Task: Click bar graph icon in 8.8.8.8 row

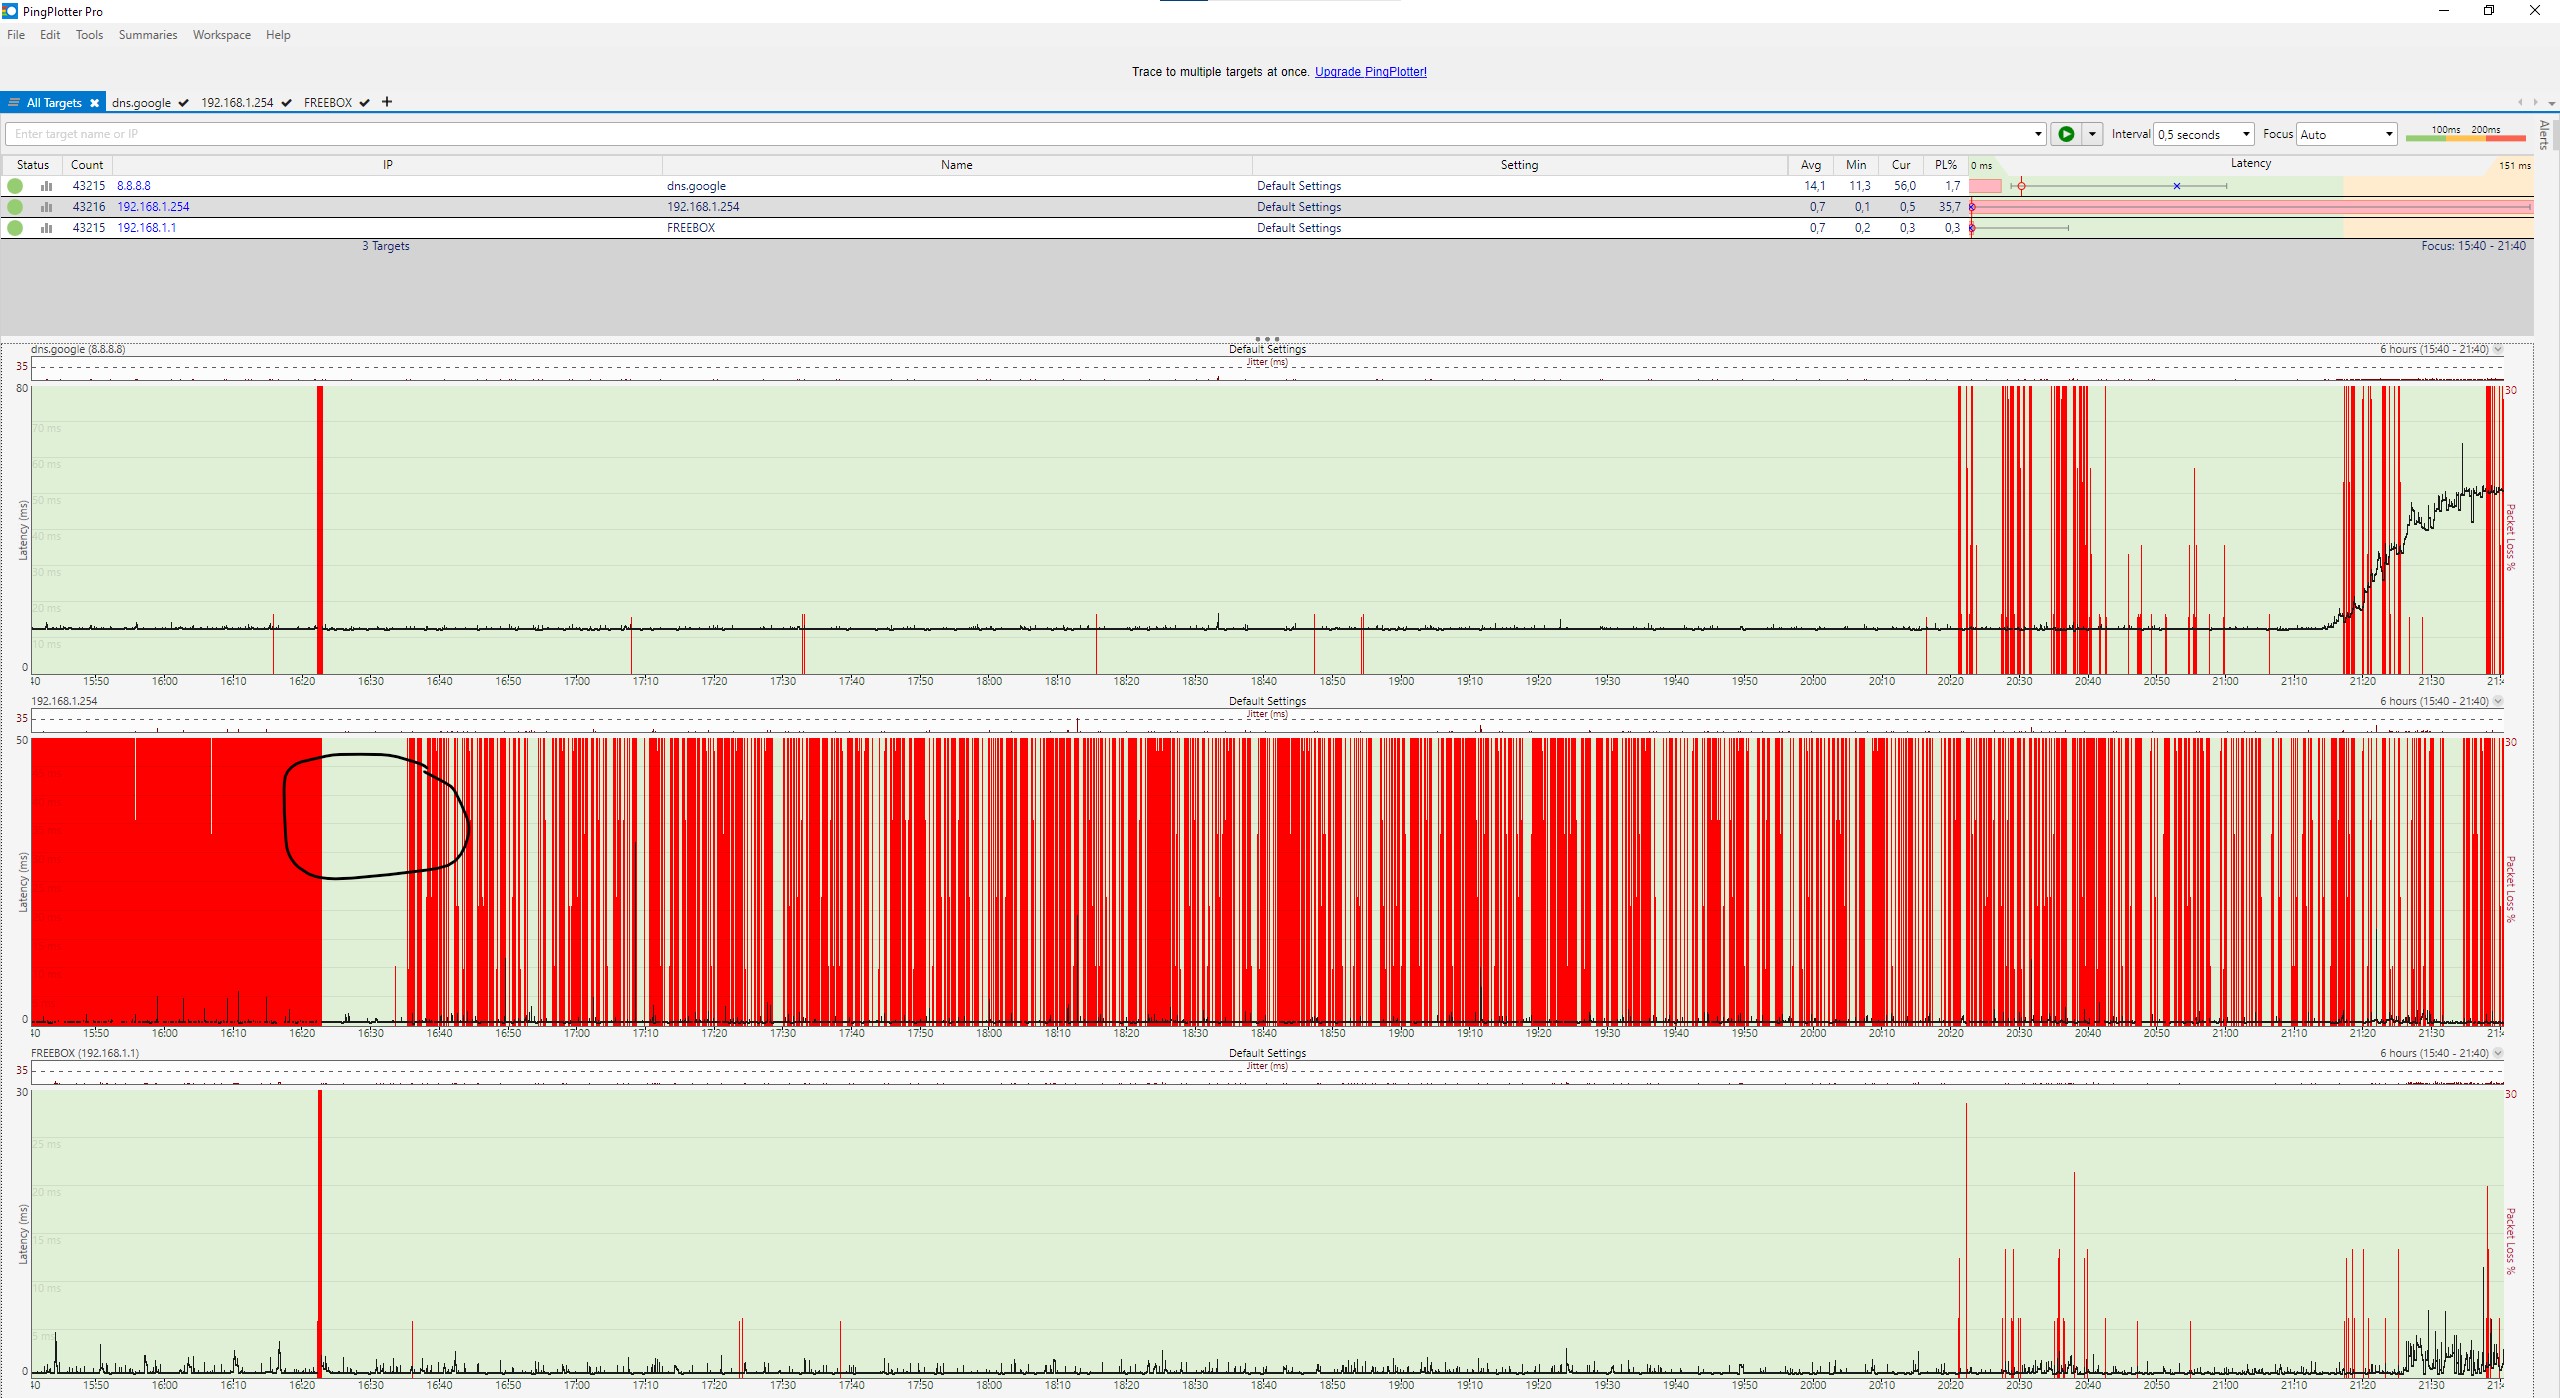Action: click(46, 186)
